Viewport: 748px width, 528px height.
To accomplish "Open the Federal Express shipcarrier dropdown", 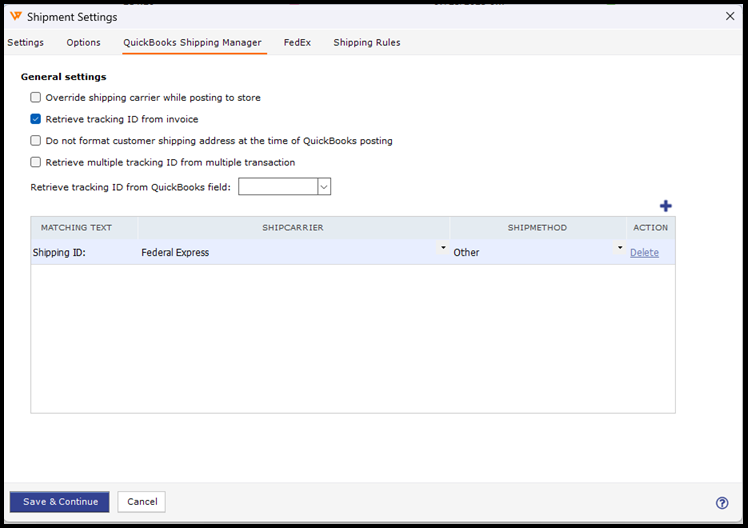I will (443, 248).
